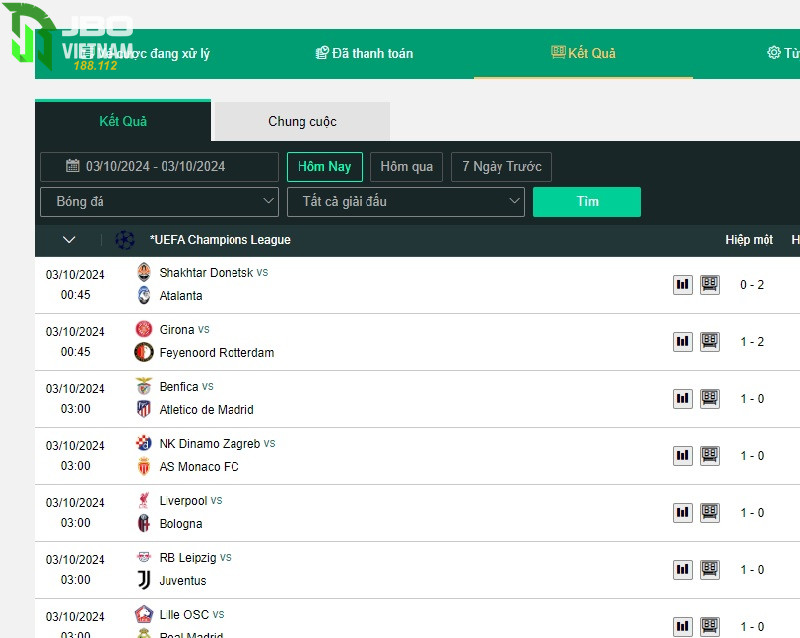Click the Juventus team crest
The width and height of the screenshot is (800, 638).
pos(144,580)
